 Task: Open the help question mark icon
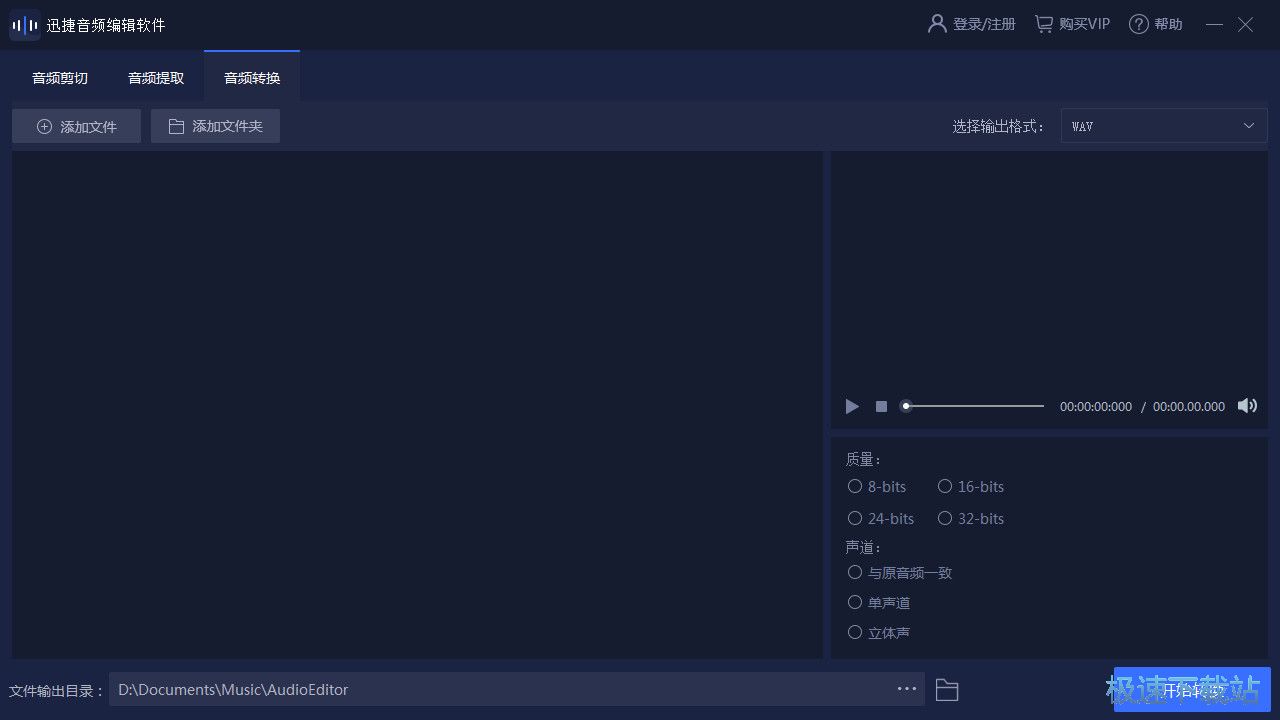point(1138,24)
